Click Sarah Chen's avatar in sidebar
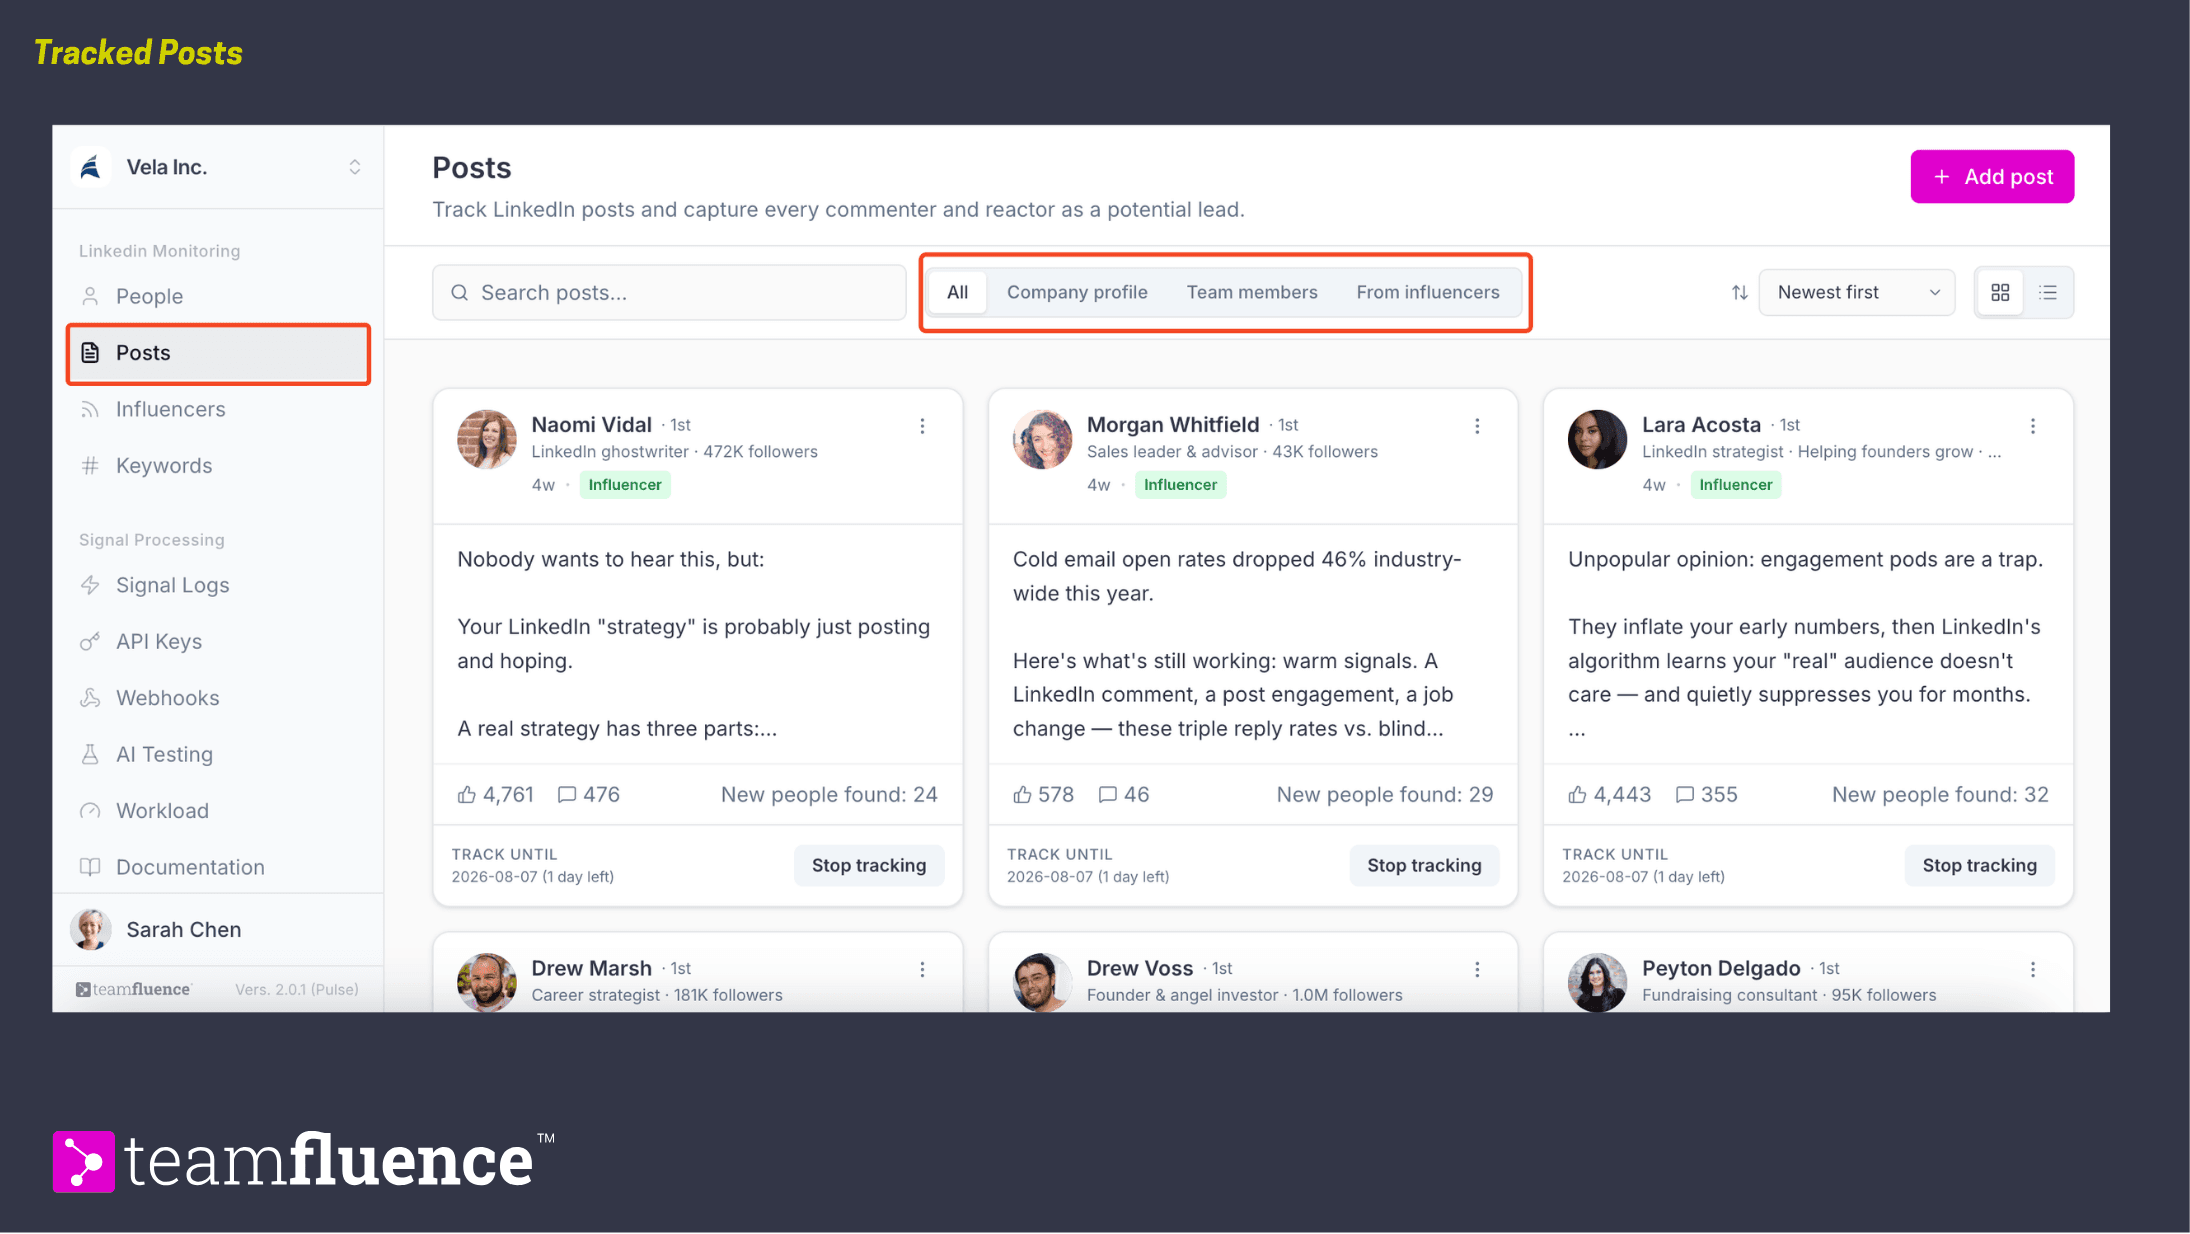 click(91, 929)
